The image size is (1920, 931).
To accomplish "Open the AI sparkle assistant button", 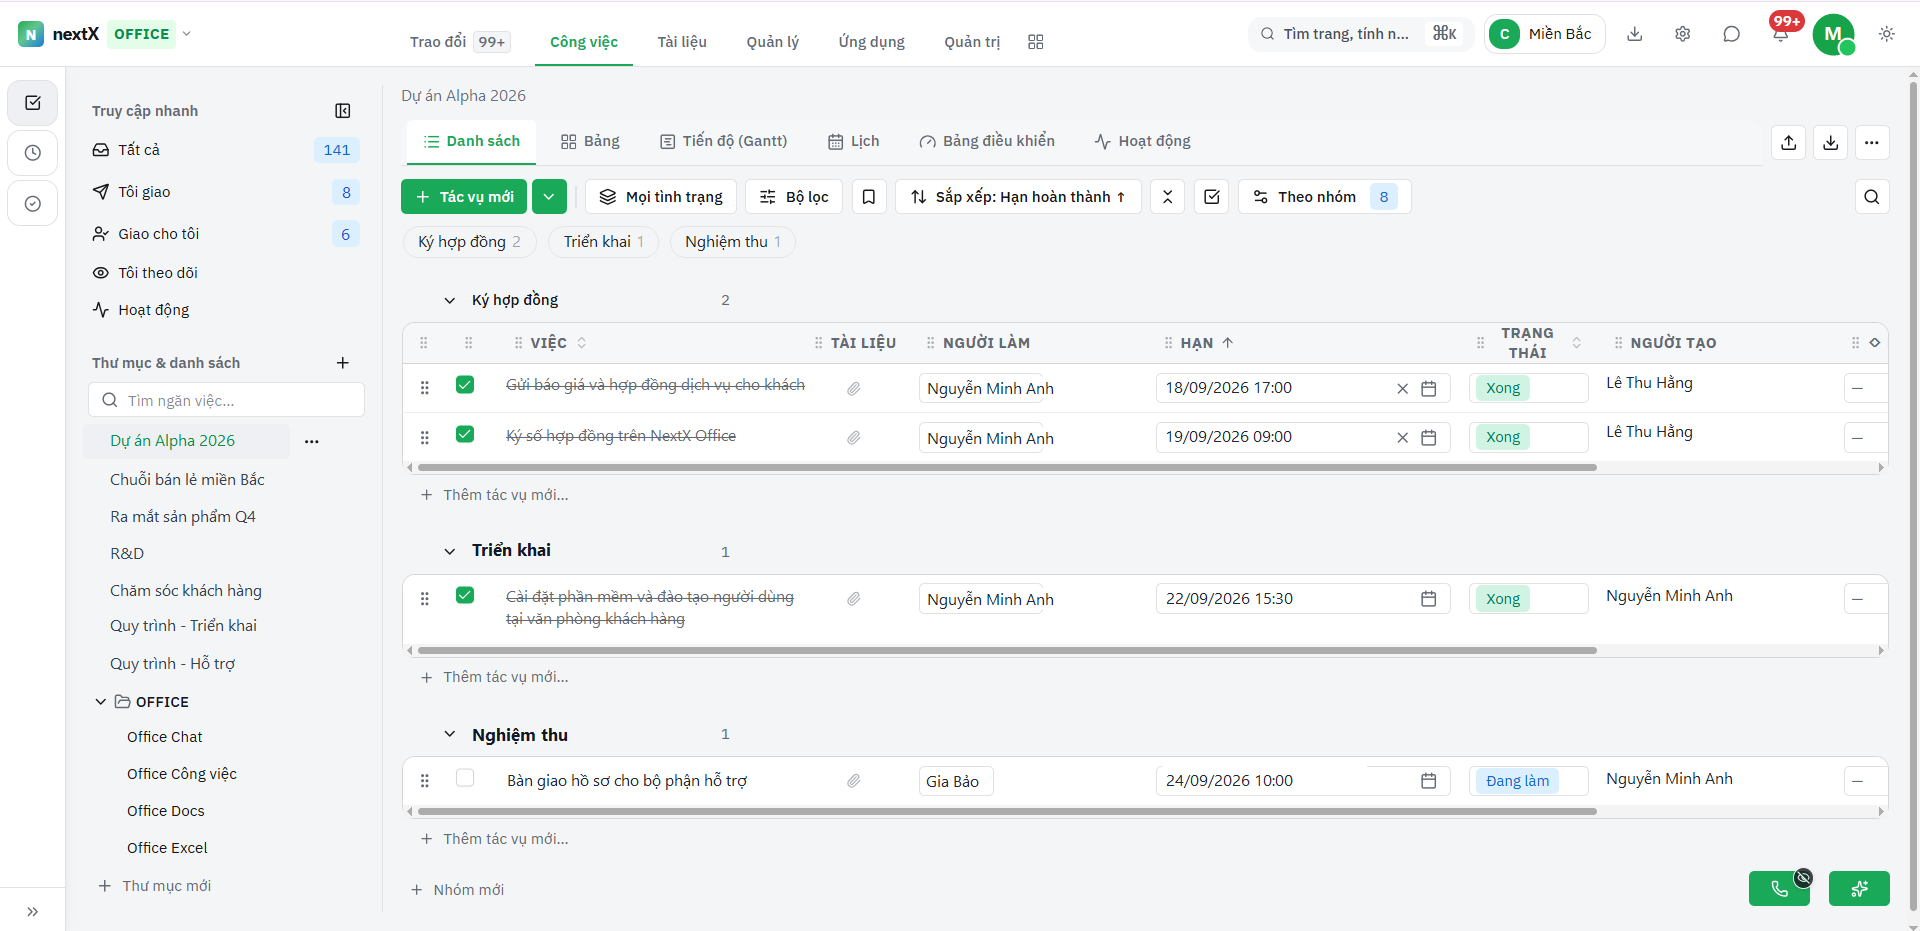I will pos(1859,888).
